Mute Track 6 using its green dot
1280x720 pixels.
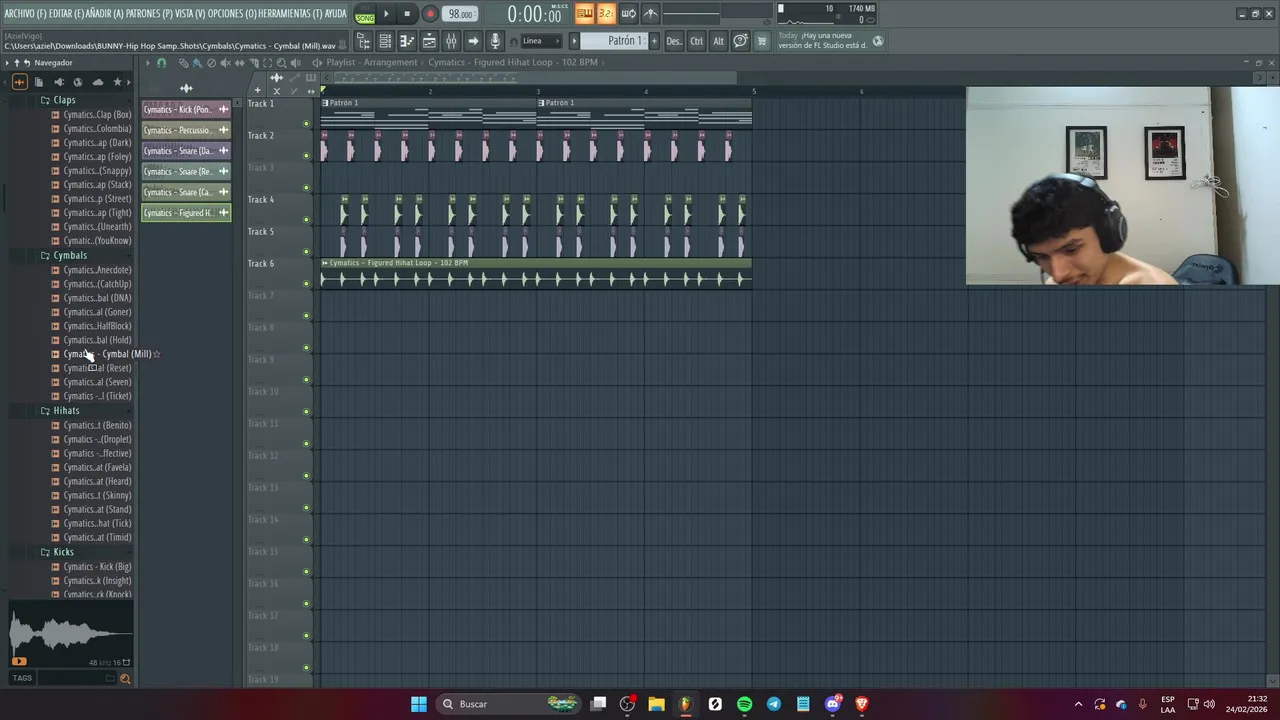point(306,284)
